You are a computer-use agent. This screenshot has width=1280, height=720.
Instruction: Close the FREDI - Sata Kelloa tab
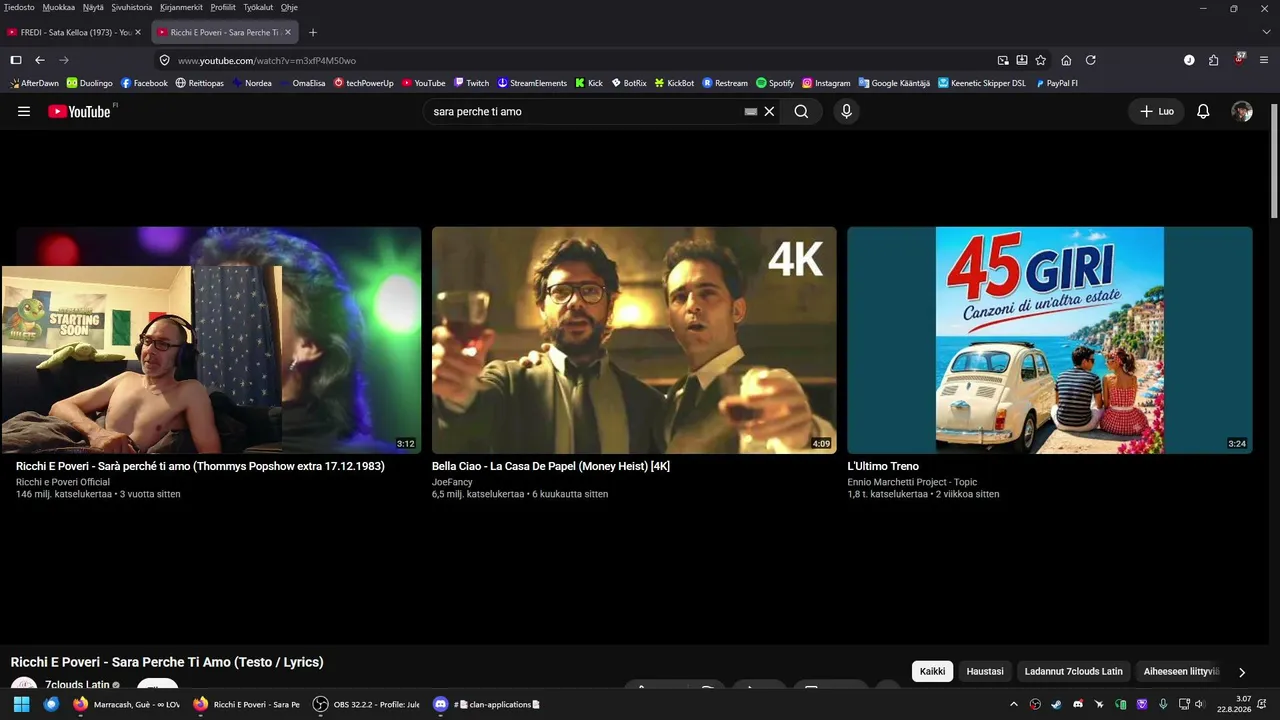[x=138, y=32]
